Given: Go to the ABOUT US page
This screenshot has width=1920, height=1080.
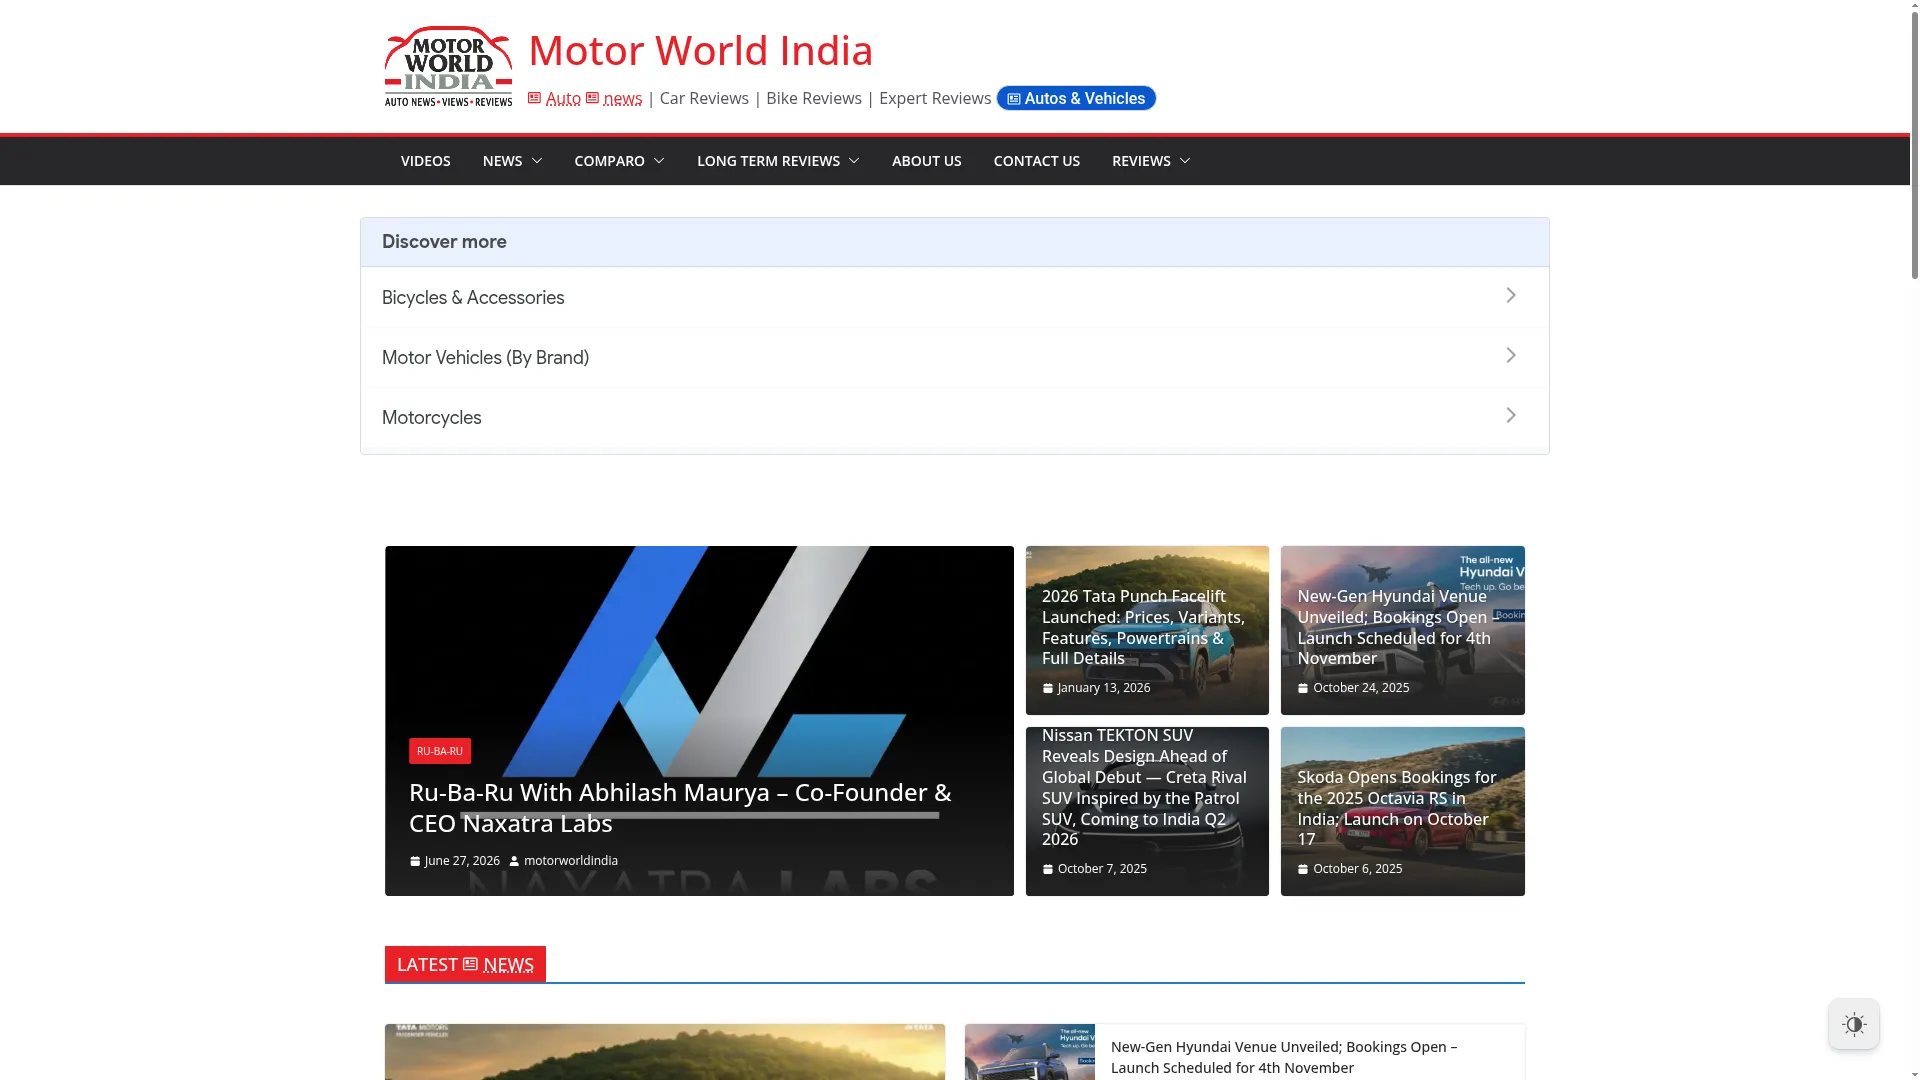Looking at the screenshot, I should point(926,161).
